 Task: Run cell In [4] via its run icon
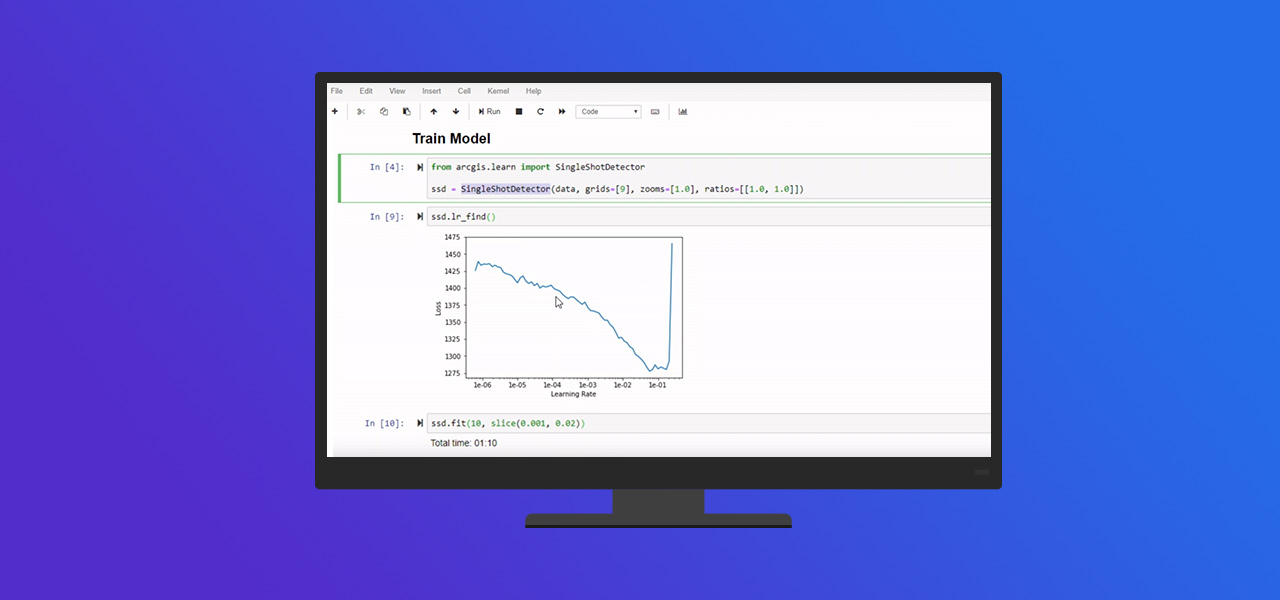coord(421,167)
